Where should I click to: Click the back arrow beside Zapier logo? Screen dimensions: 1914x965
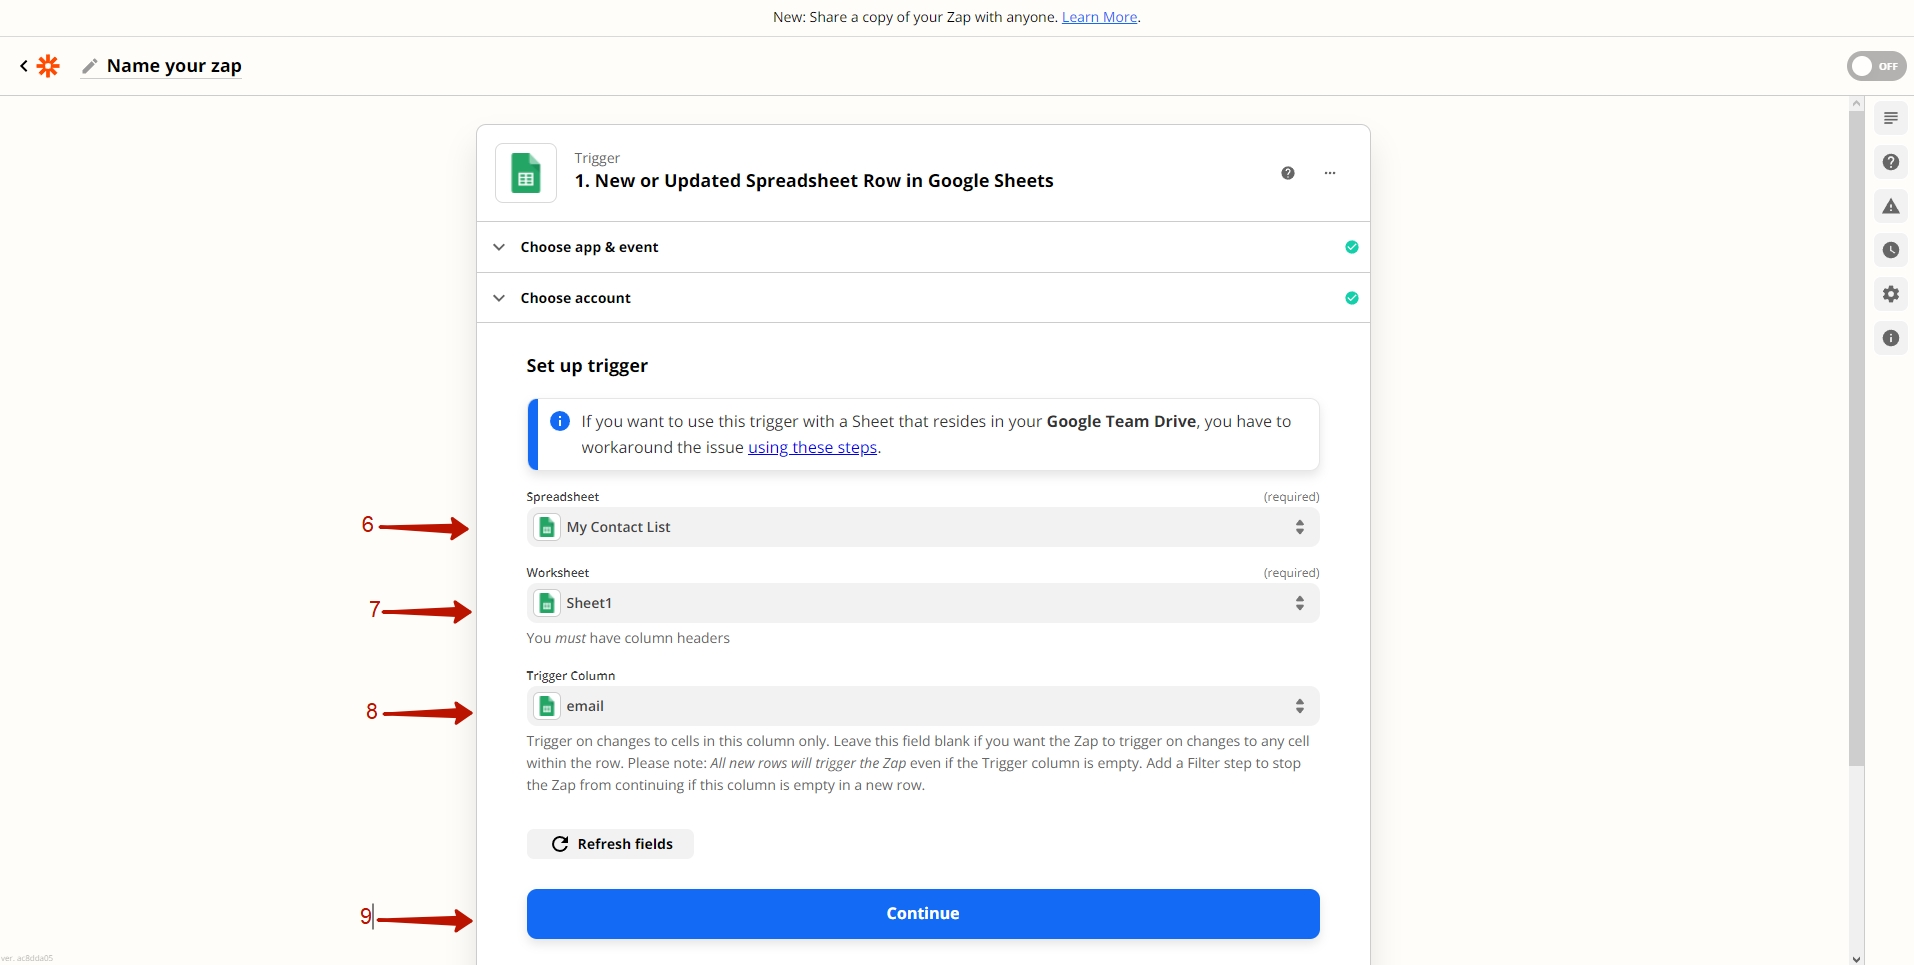24,66
